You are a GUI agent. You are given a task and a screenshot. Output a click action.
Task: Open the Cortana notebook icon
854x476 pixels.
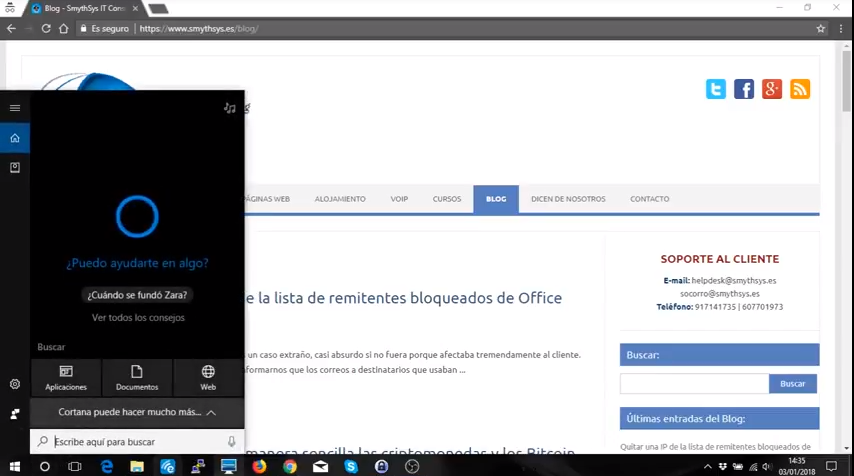(14, 168)
